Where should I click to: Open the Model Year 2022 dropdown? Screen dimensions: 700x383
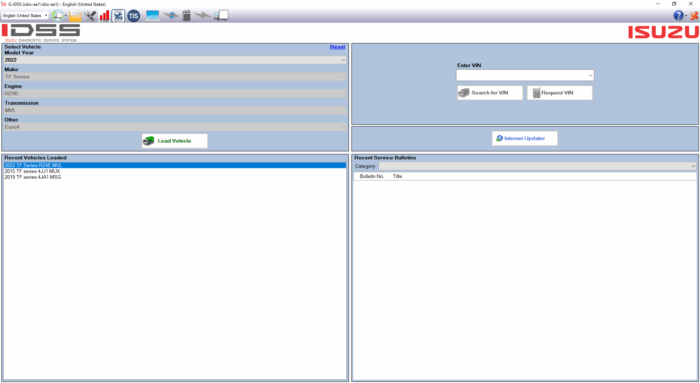pyautogui.click(x=175, y=60)
